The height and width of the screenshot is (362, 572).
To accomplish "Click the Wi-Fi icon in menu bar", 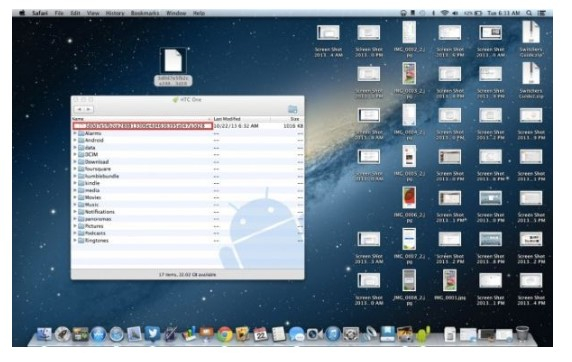I will [444, 13].
